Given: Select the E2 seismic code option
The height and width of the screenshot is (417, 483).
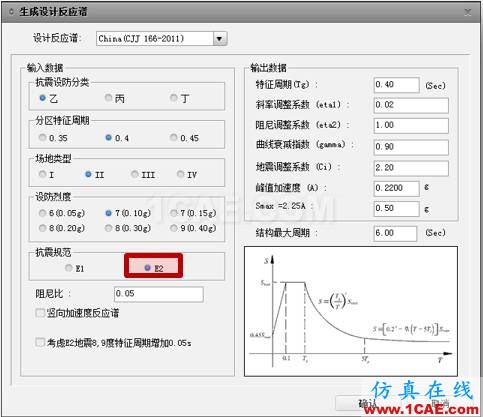Looking at the screenshot, I should pos(147,268).
